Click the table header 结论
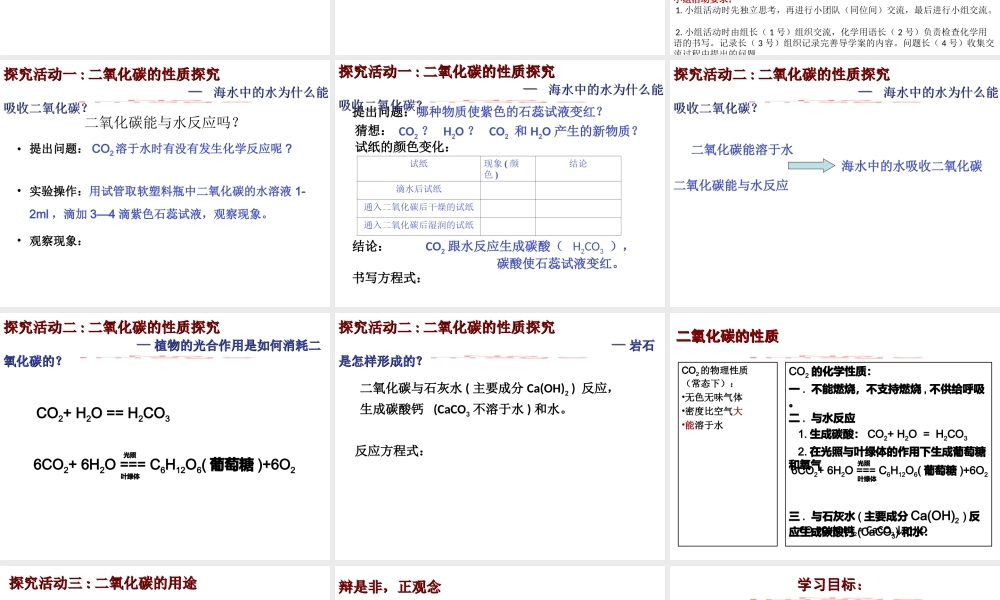Screen dimensions: 1000x600 coord(578,164)
